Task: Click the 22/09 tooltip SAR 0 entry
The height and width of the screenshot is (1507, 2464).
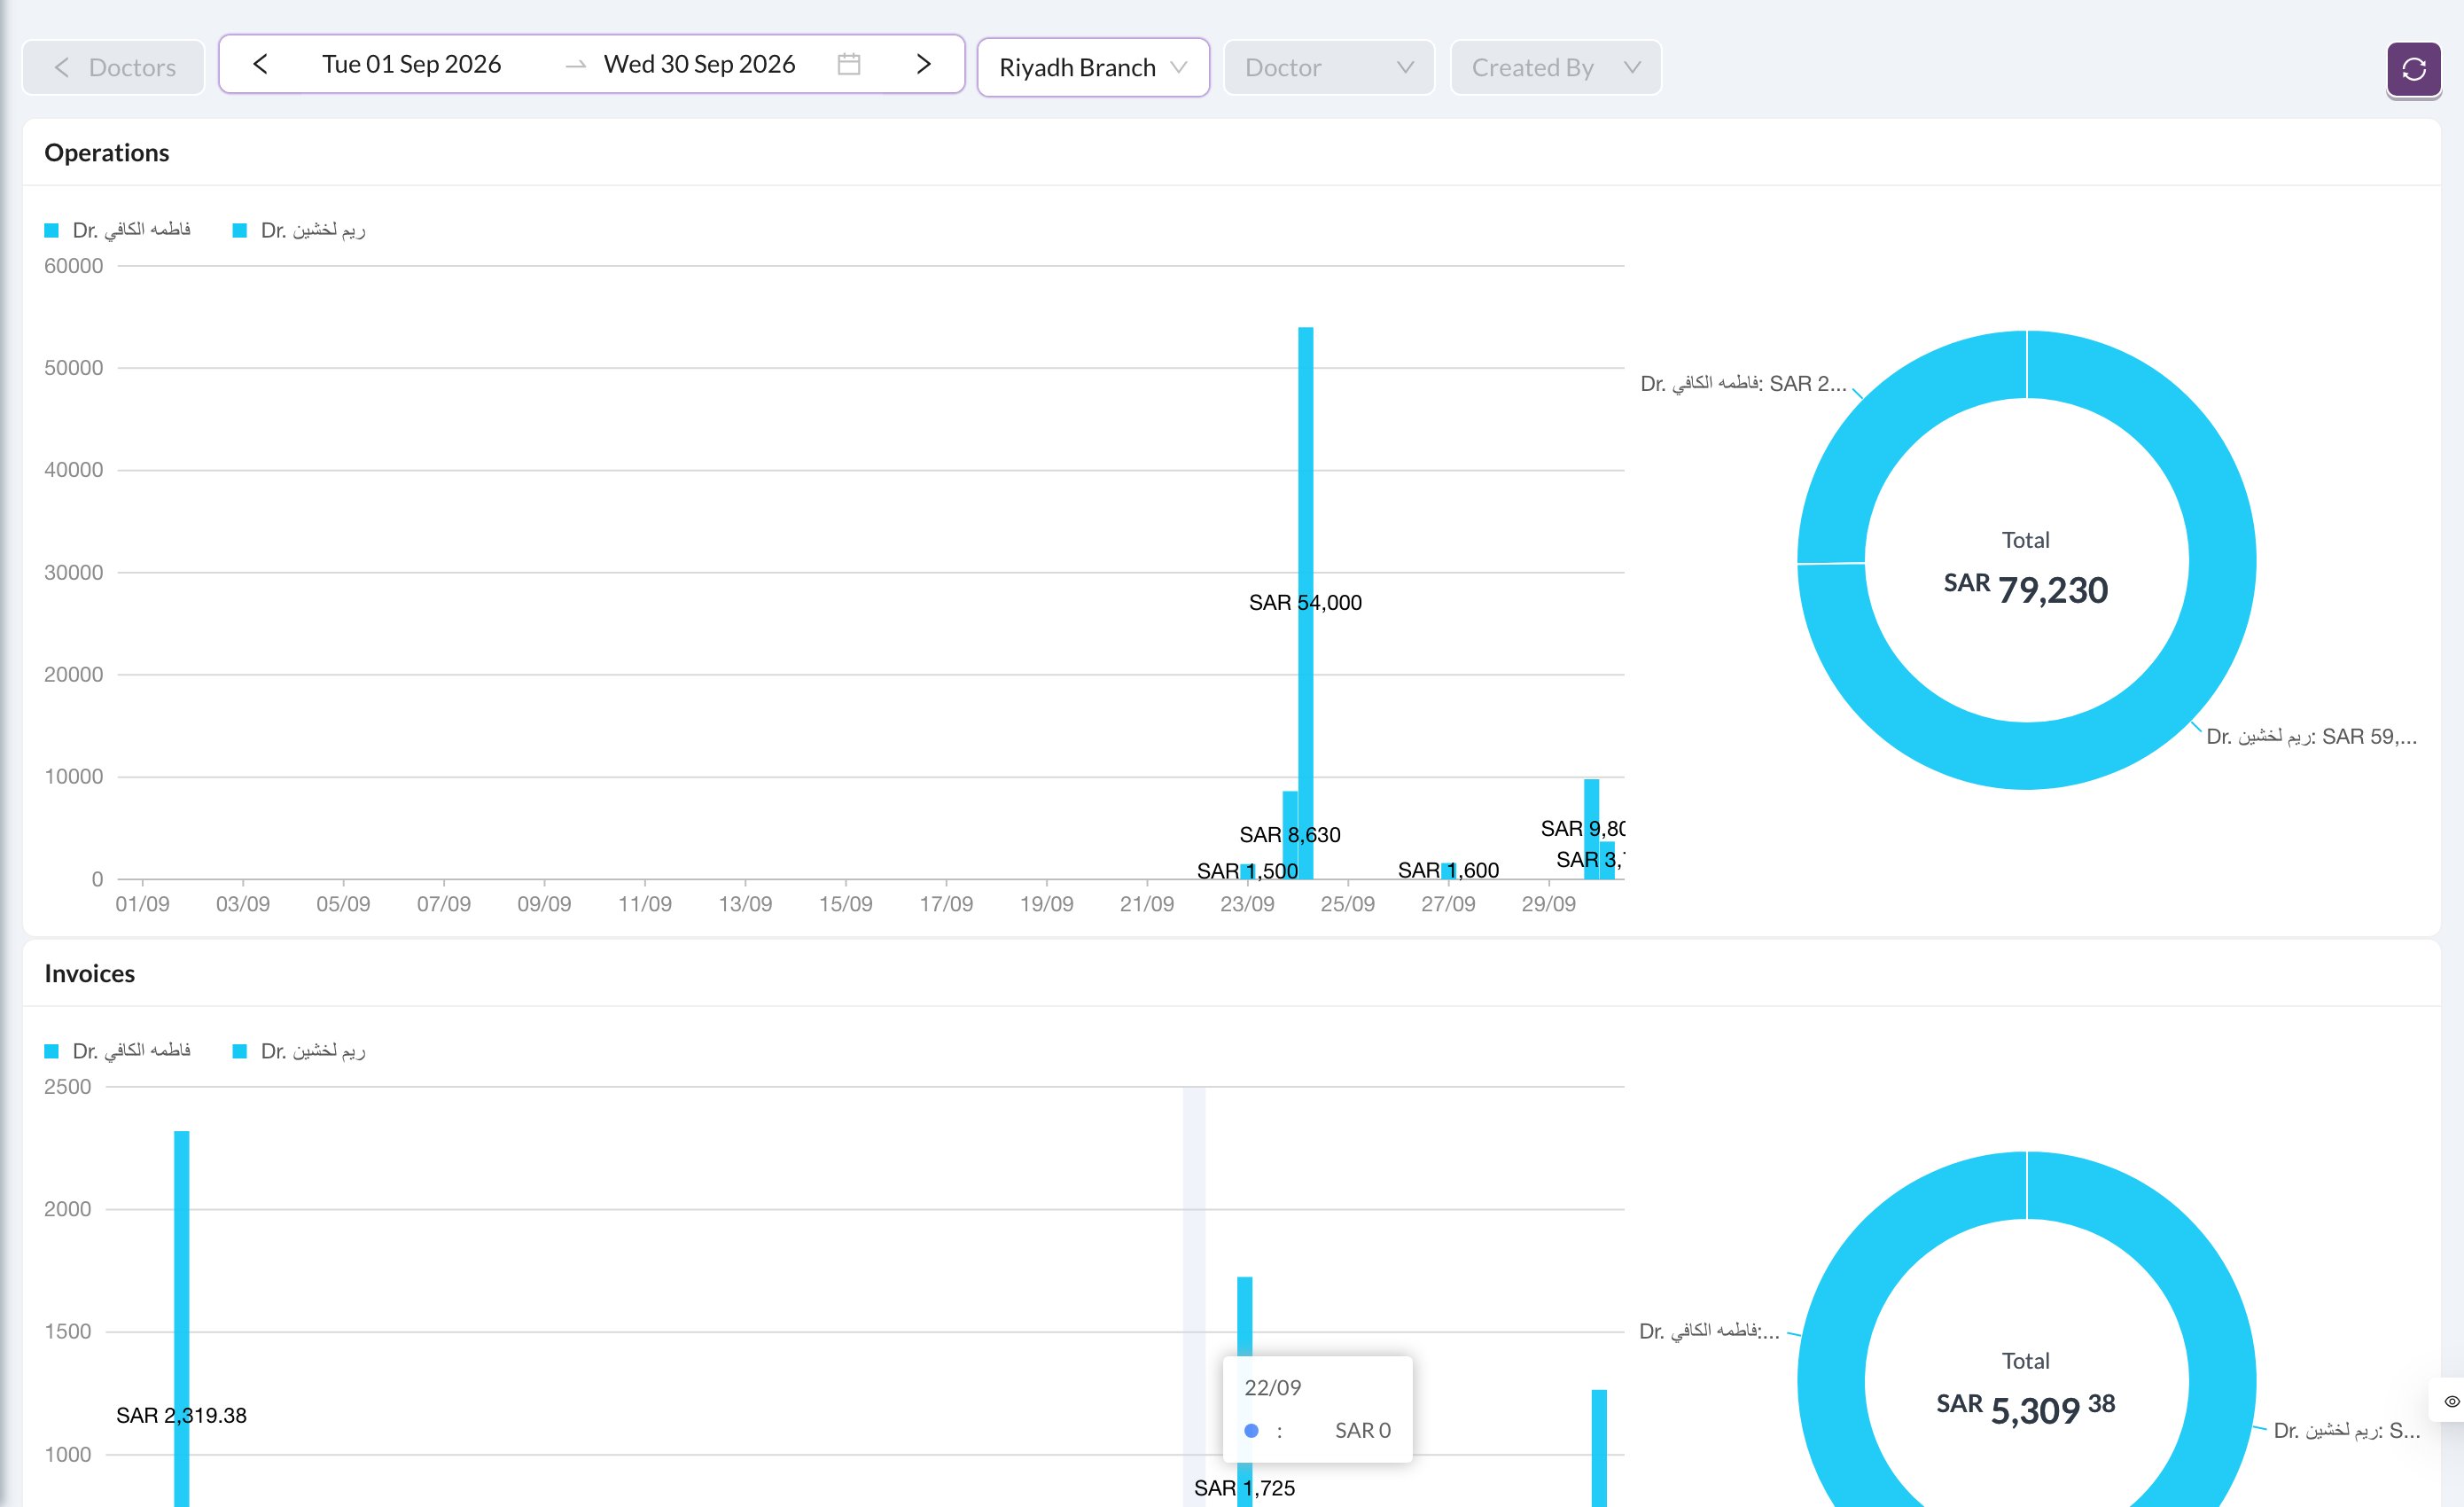Action: tap(1317, 1431)
